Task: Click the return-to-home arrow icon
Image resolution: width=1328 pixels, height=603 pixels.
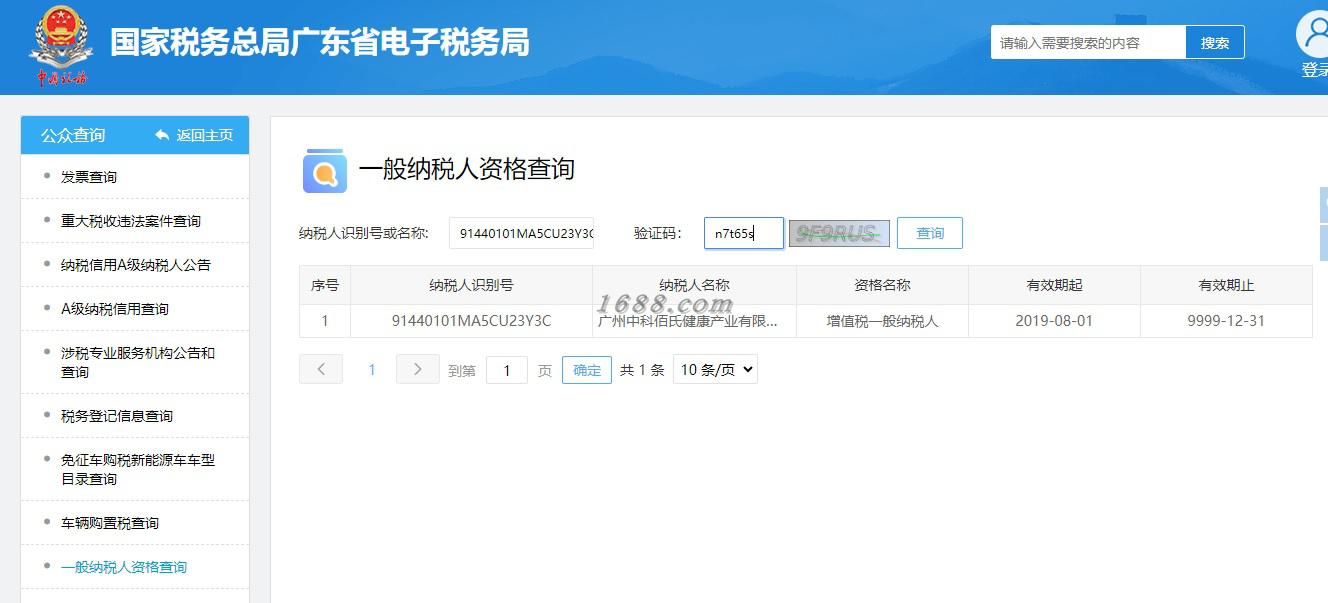Action: point(162,135)
